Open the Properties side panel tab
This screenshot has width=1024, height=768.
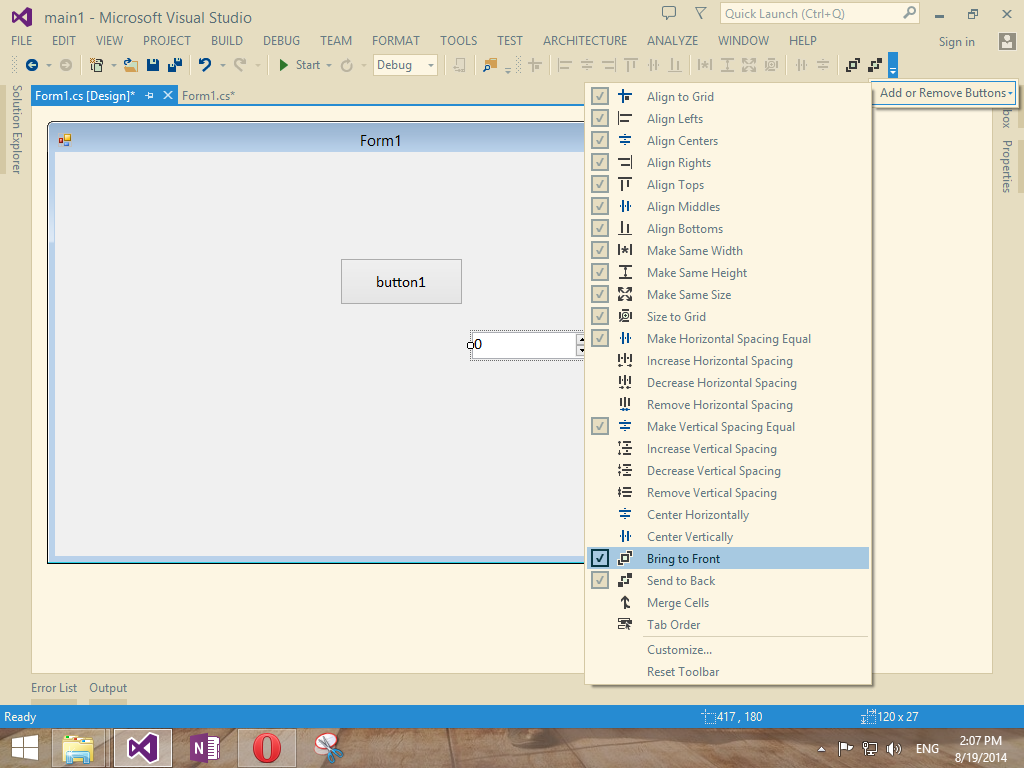1007,167
